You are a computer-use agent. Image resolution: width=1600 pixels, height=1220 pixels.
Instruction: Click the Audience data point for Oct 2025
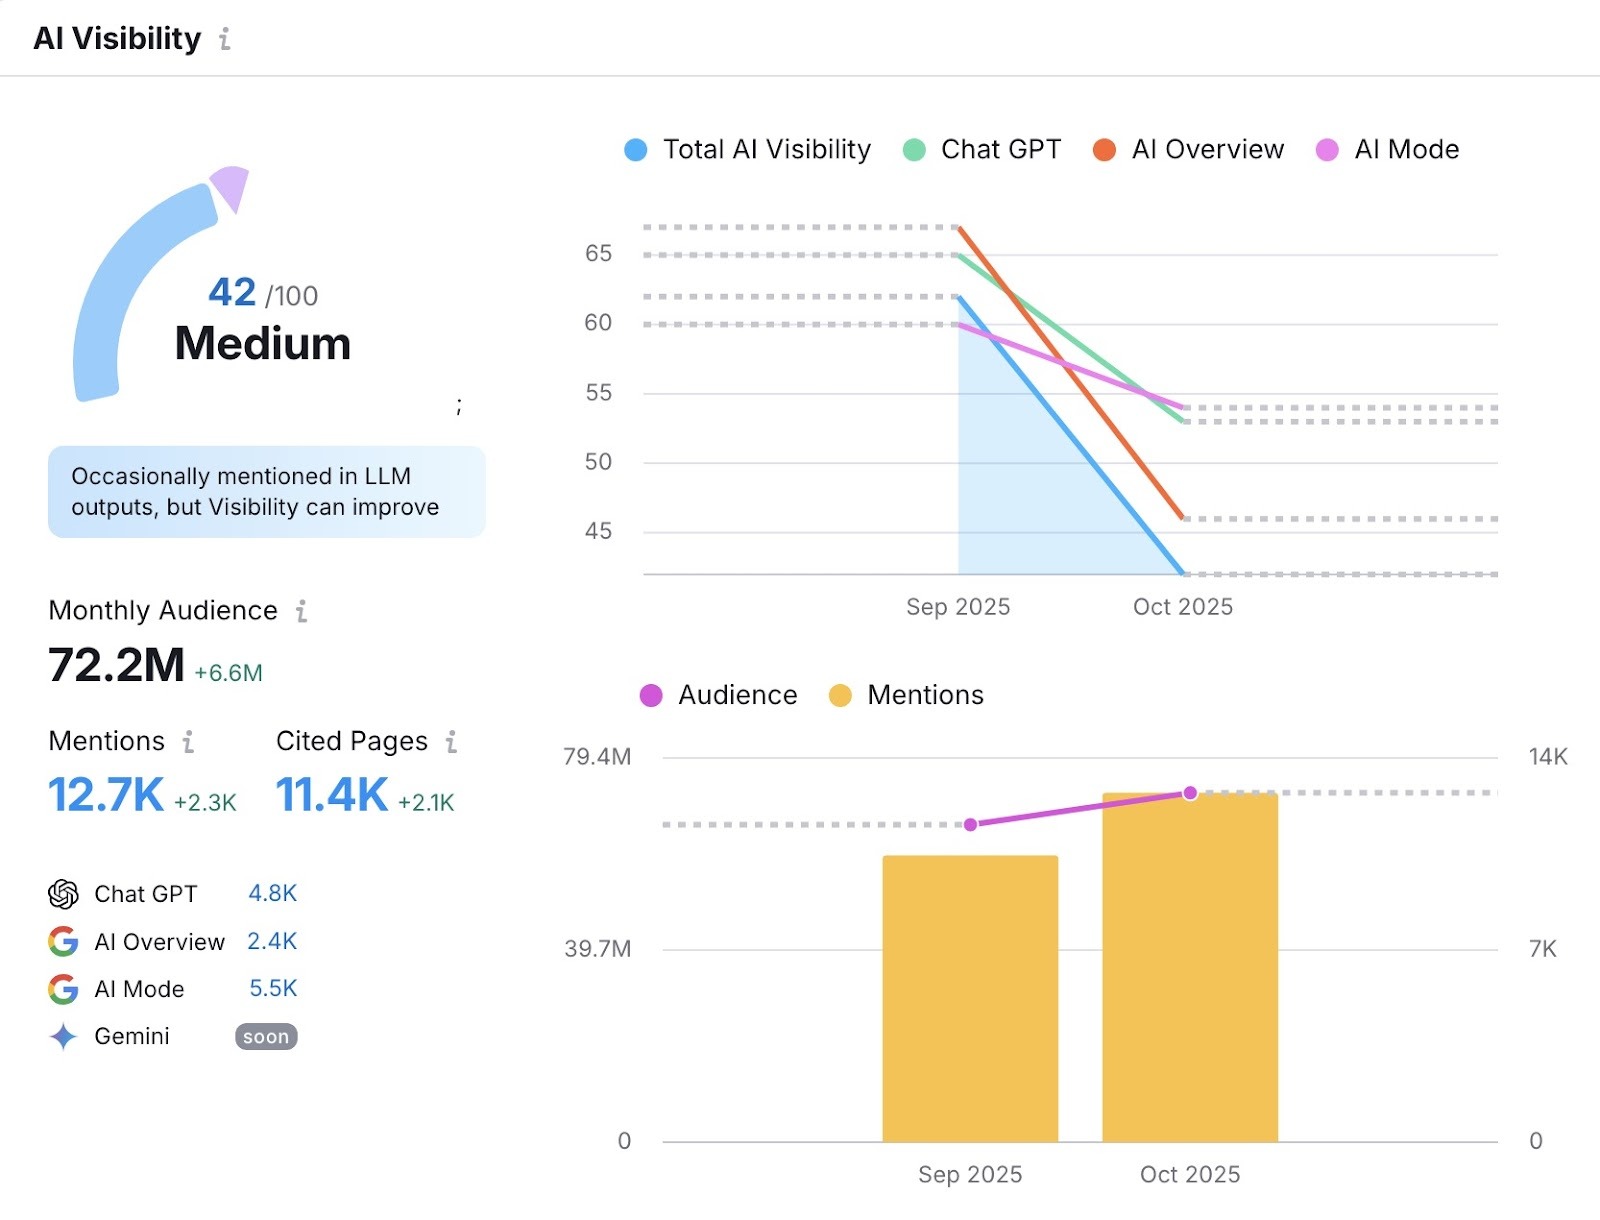coord(1189,791)
